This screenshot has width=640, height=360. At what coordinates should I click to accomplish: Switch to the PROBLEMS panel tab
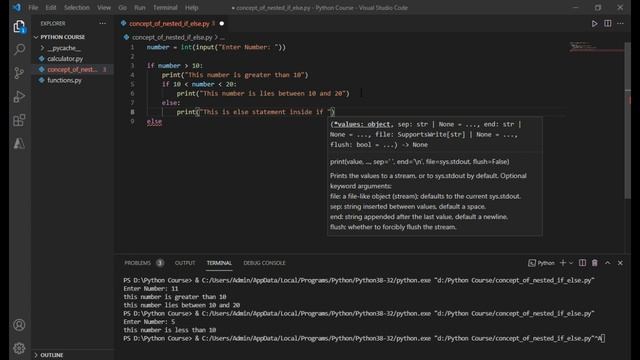138,263
